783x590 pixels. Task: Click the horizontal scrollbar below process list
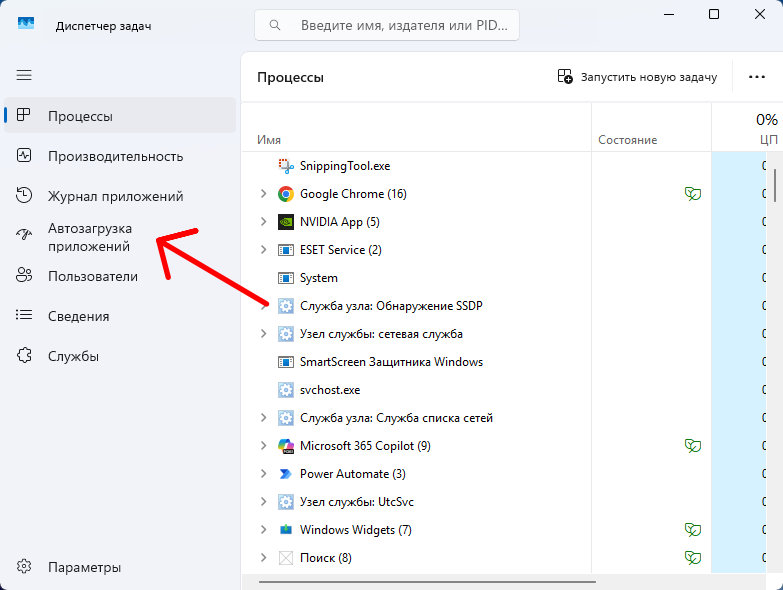pos(427,582)
